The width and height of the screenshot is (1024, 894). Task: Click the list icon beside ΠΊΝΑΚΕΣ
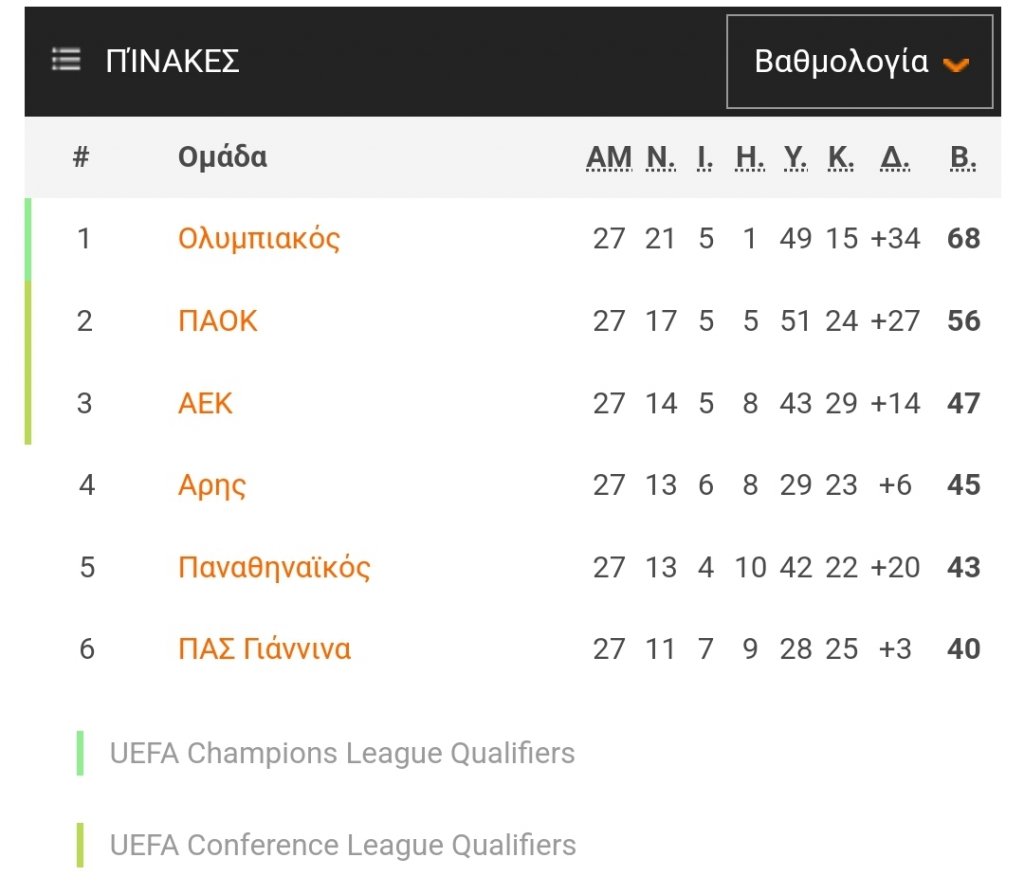66,59
